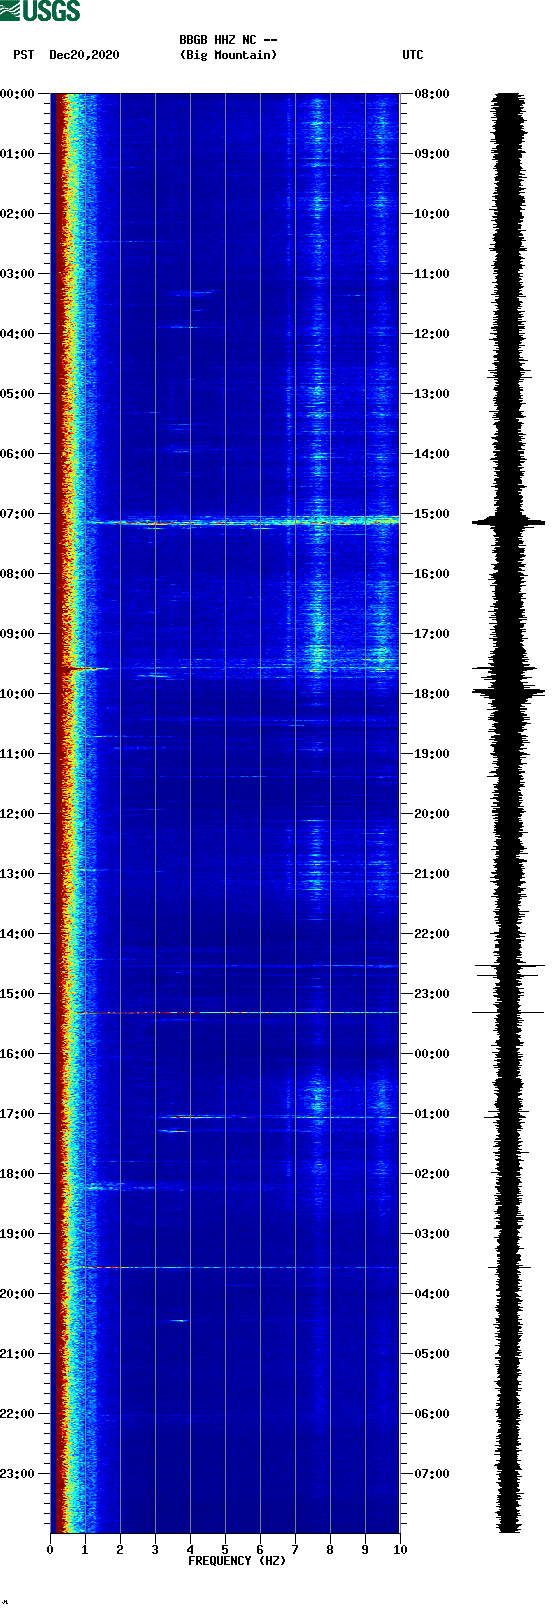Click the 12:00 UTC time label
Image resolution: width=552 pixels, height=1613 pixels.
(x=432, y=333)
